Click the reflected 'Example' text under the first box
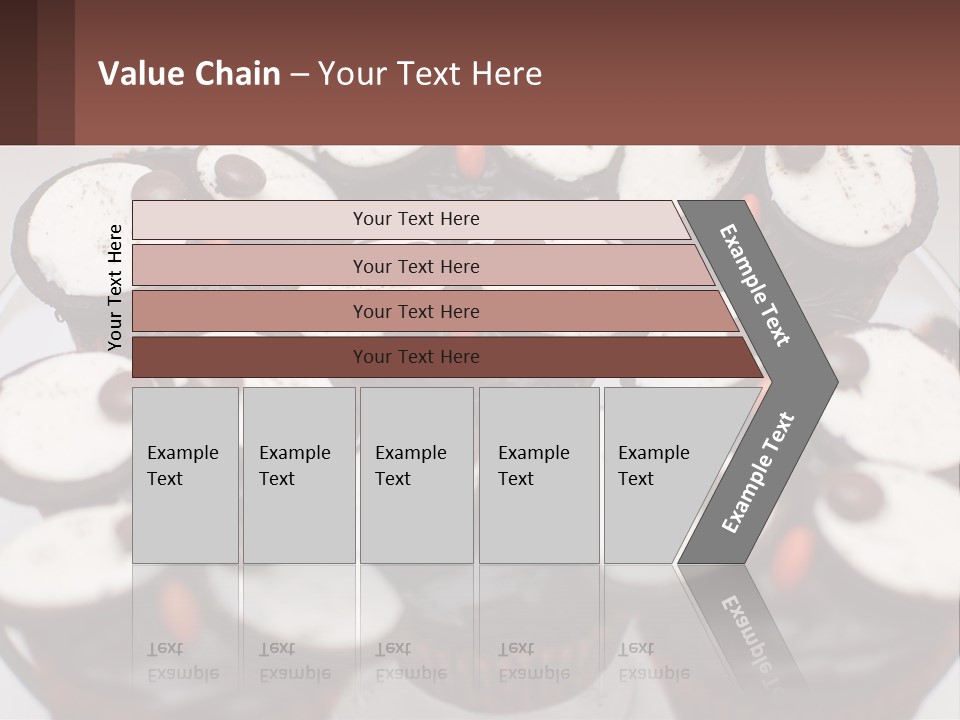 tap(183, 674)
